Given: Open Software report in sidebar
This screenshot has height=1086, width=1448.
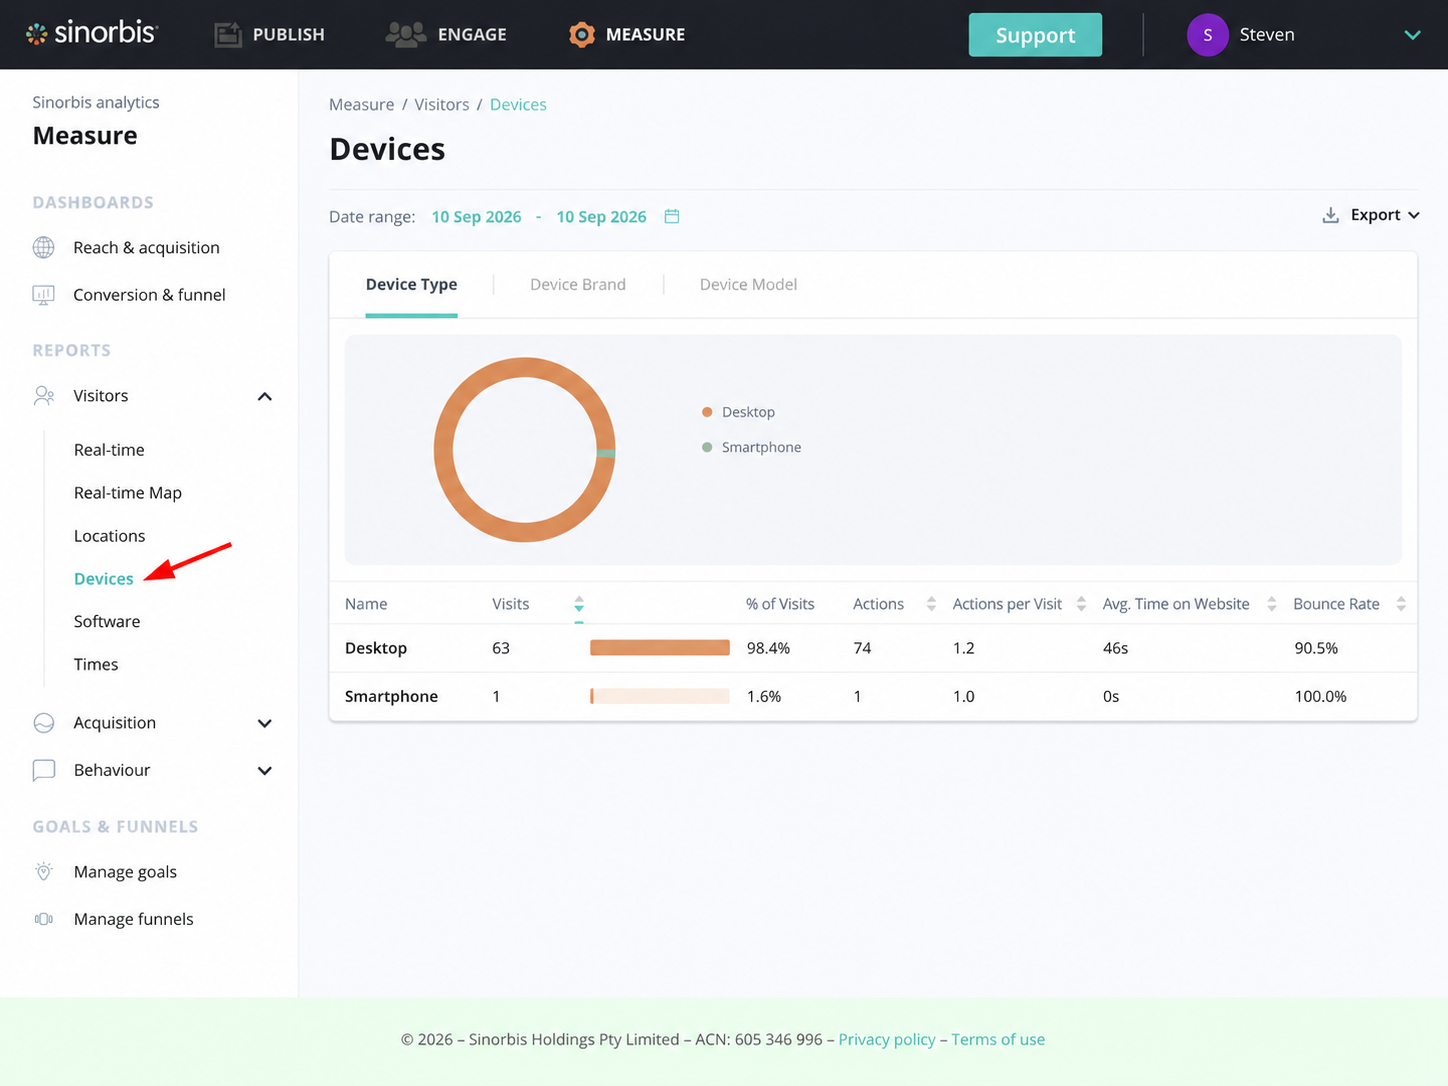Looking at the screenshot, I should (x=107, y=622).
